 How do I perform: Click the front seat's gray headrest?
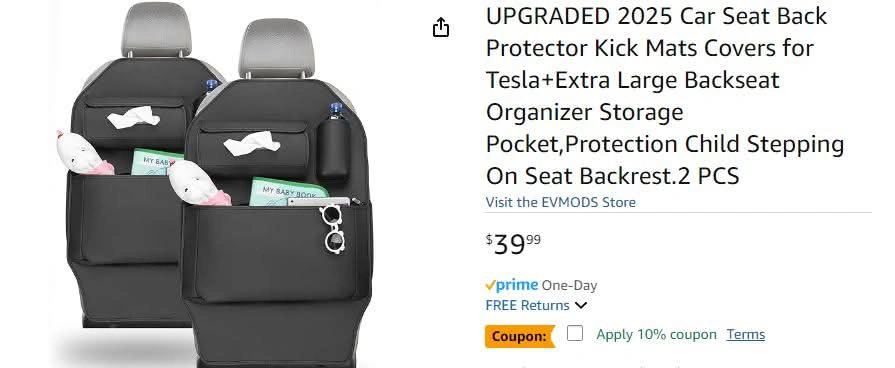[276, 48]
